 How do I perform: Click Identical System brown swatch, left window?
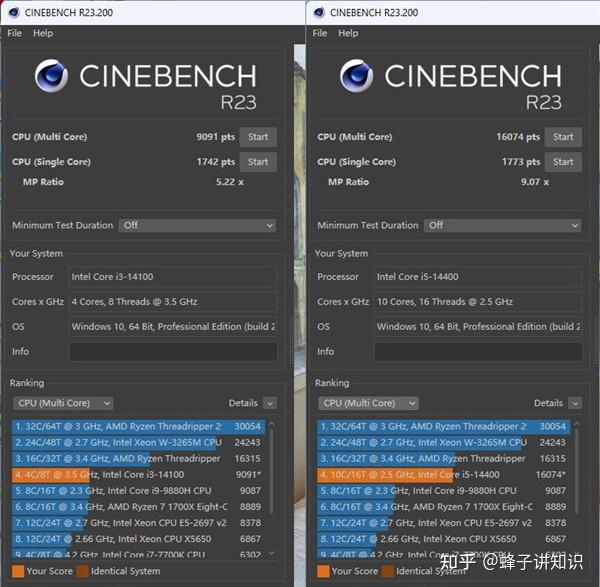point(83,571)
